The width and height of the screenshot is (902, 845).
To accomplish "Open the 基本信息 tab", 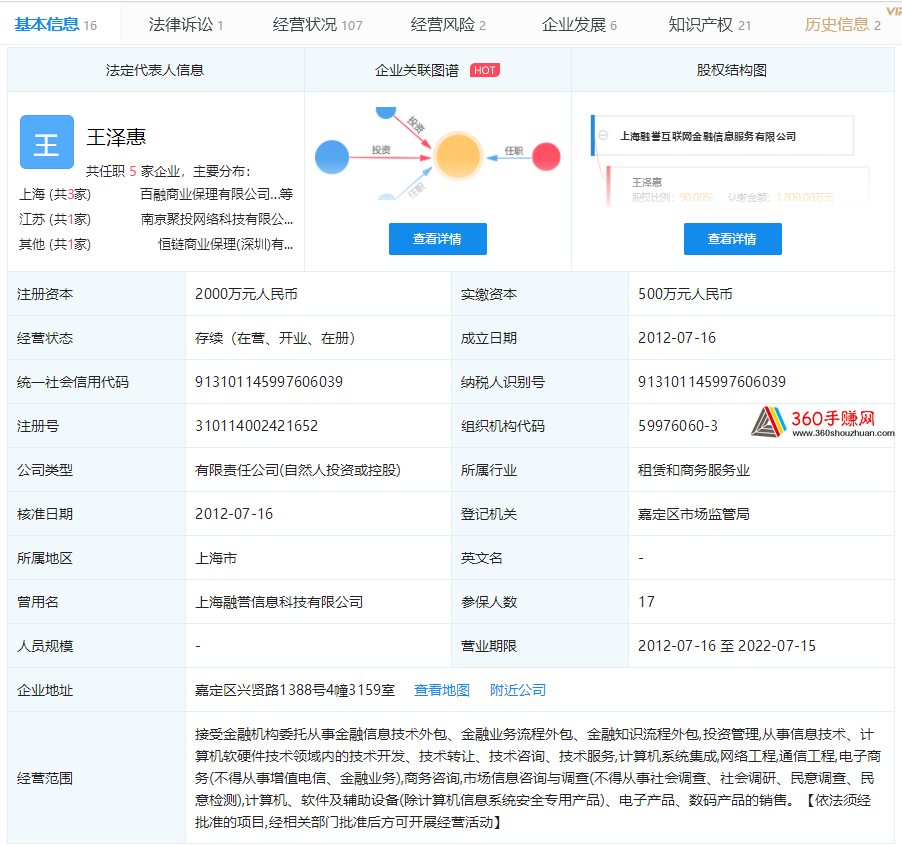I will 55,25.
